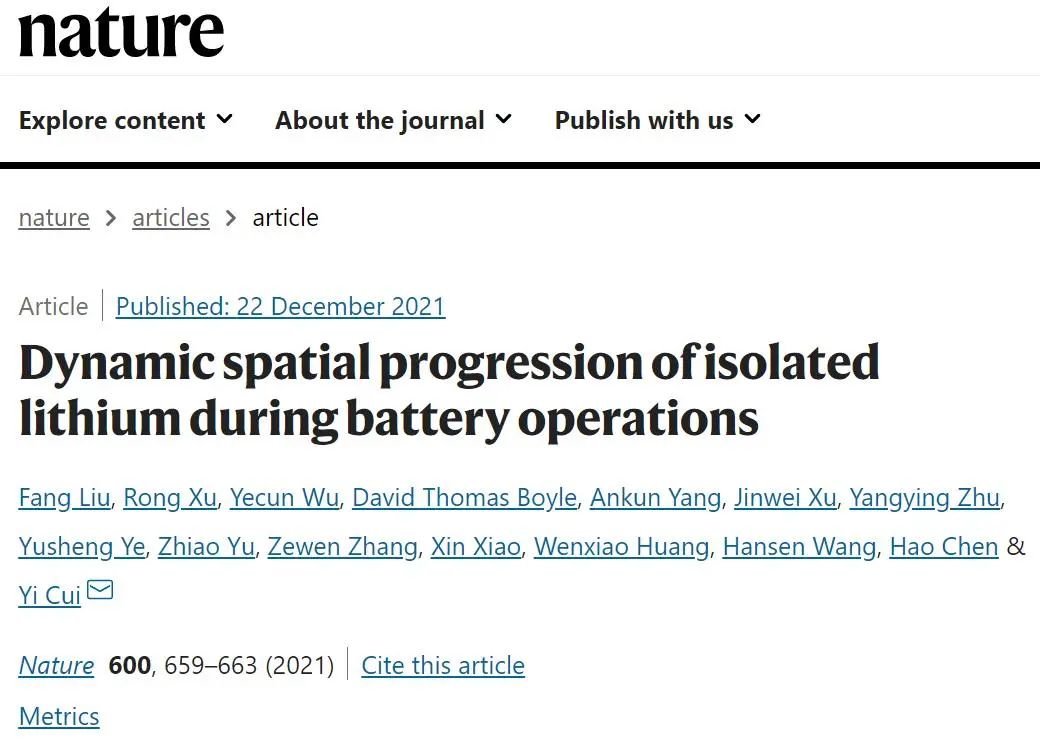
Task: Open author Fang Liu's details
Action: tap(64, 497)
